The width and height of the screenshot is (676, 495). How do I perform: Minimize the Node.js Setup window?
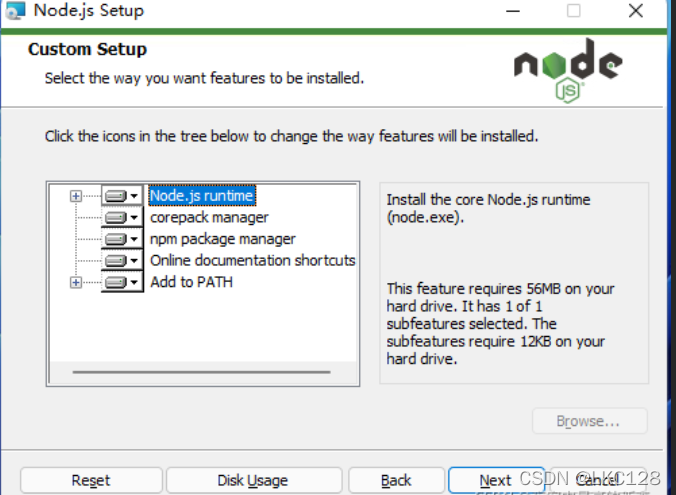coord(513,11)
